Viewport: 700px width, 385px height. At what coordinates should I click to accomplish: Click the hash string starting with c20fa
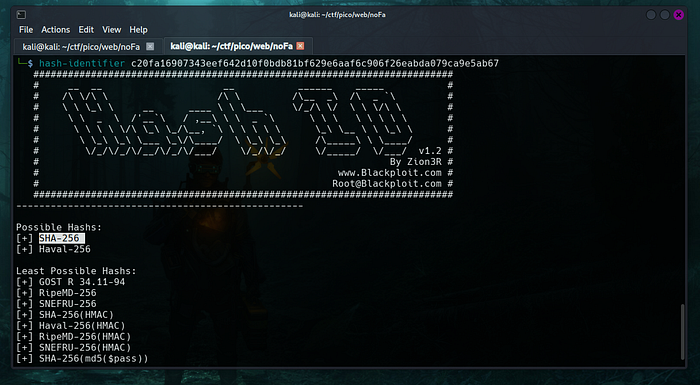[315, 63]
